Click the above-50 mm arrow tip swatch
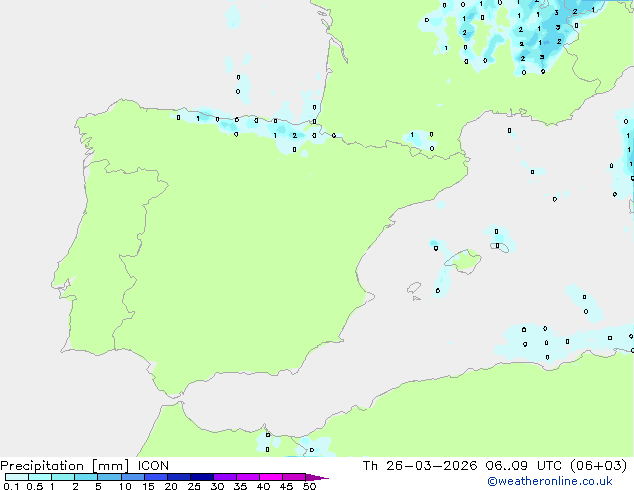This screenshot has width=634, height=490. click(317, 477)
